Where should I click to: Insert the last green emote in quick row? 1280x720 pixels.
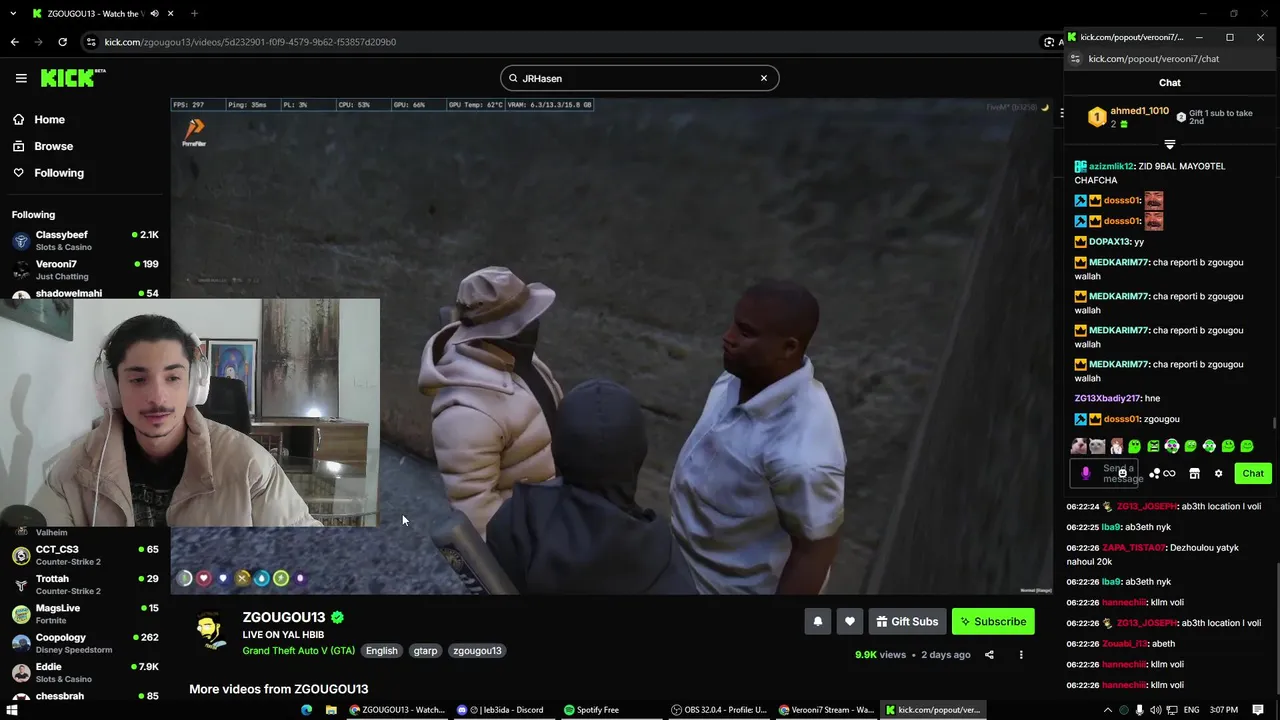tap(1247, 446)
